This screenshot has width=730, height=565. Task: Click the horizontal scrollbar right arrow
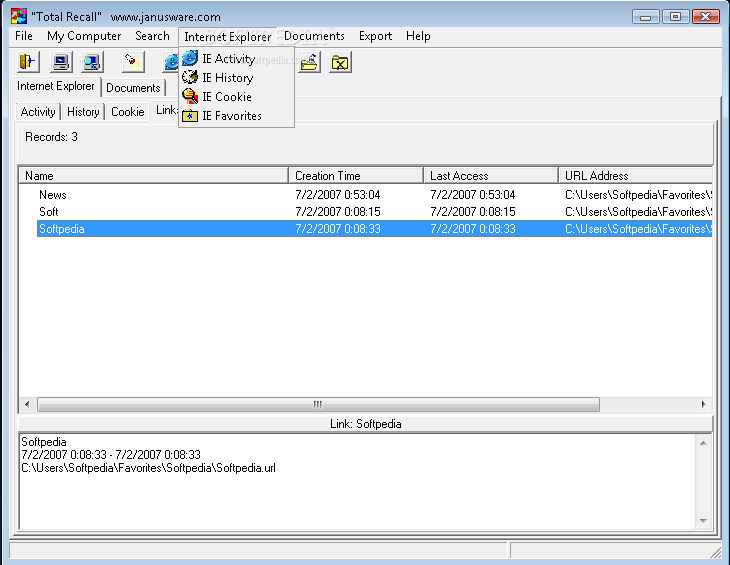[704, 404]
